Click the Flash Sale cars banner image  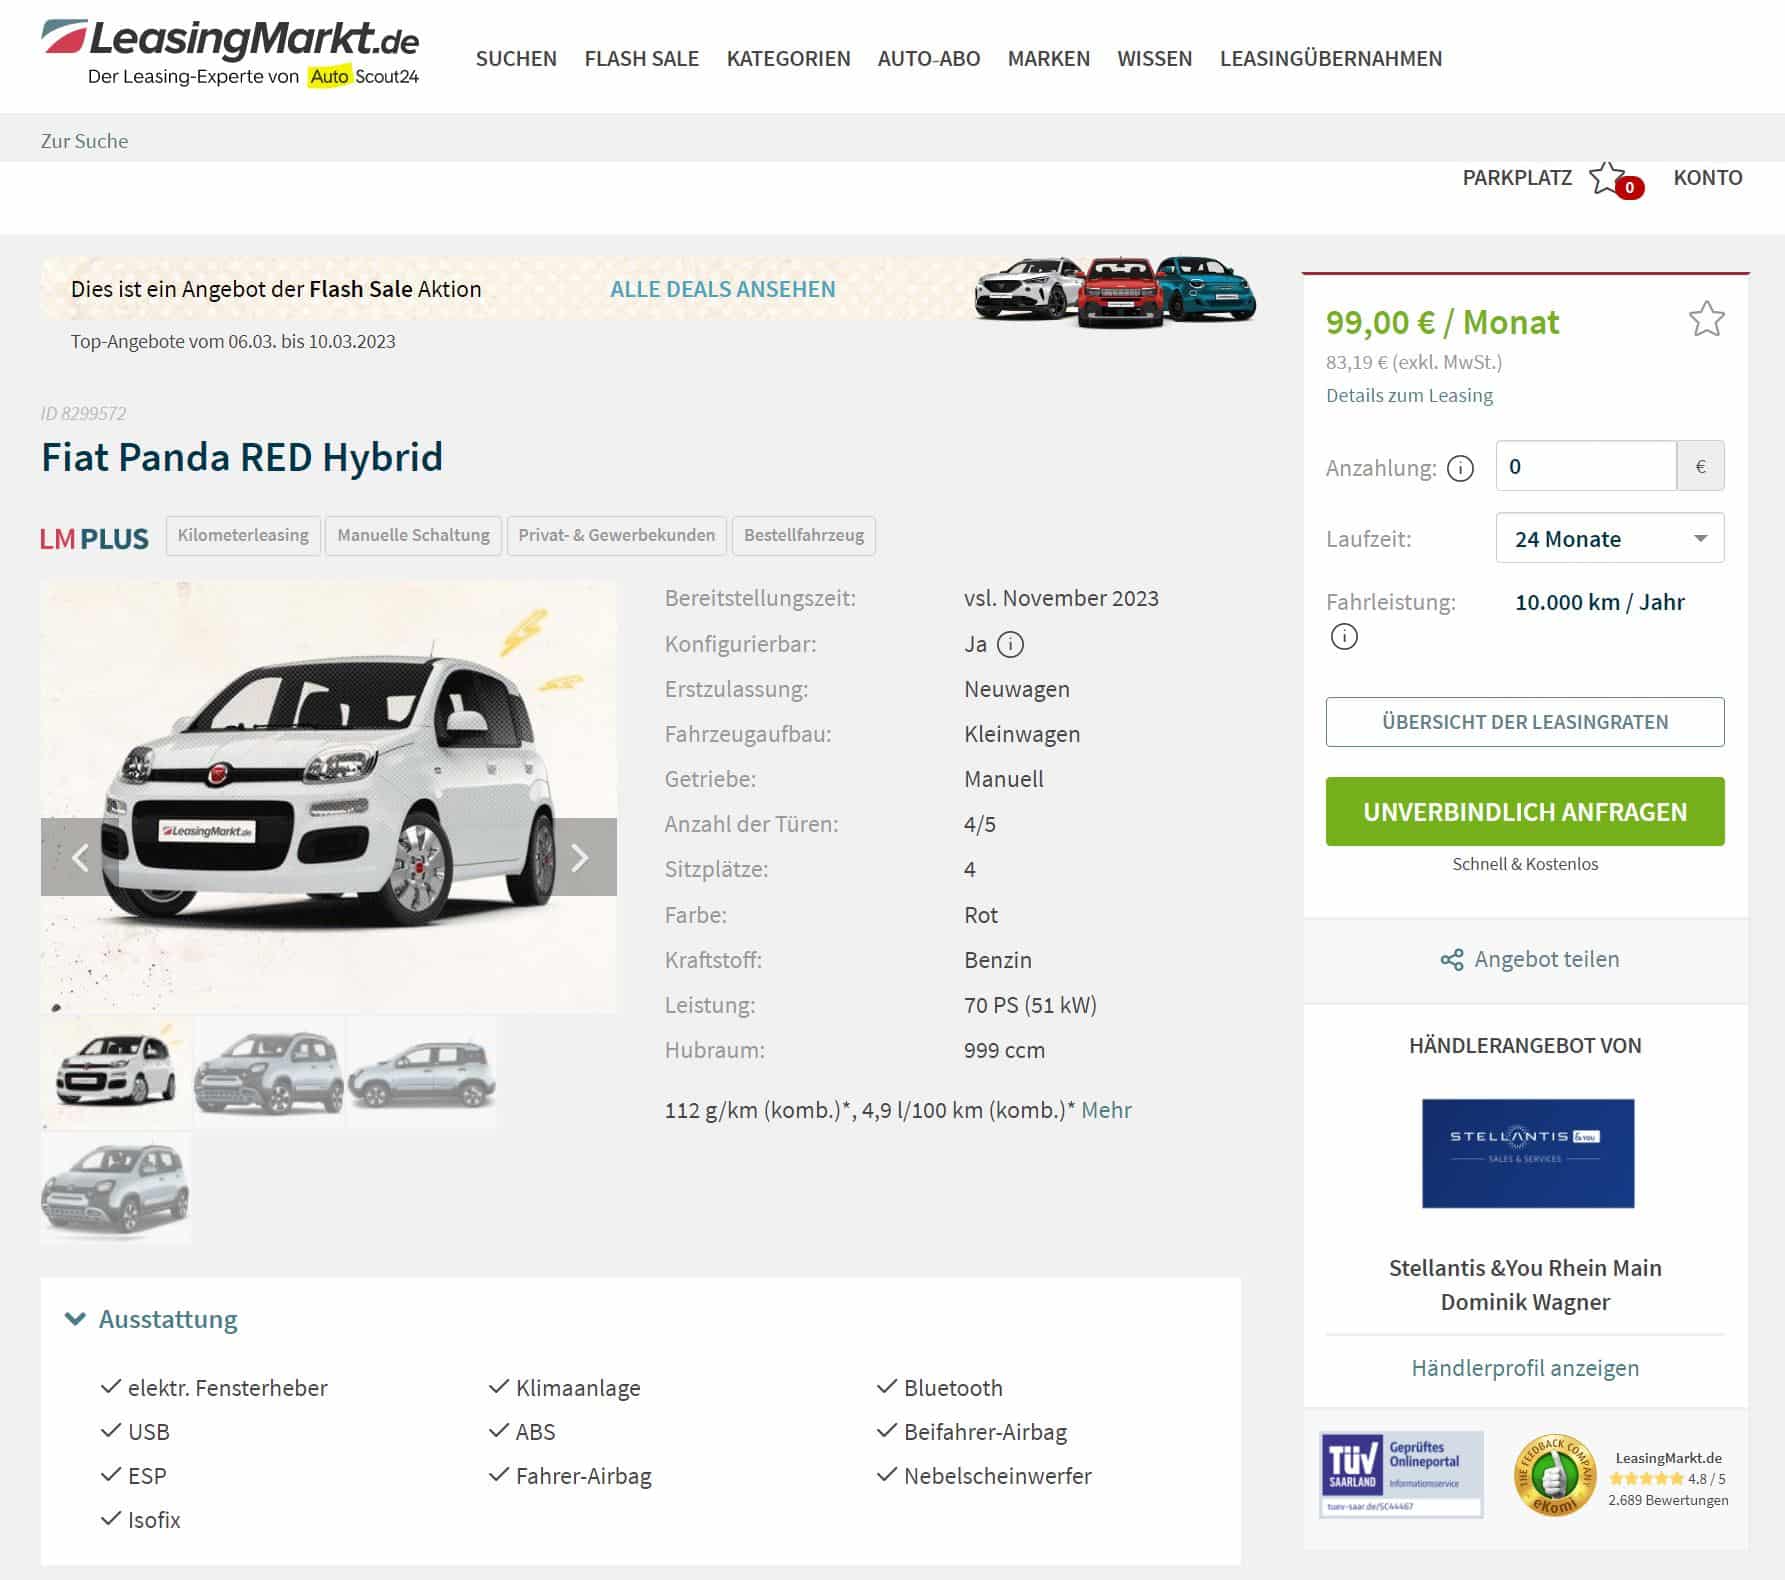pyautogui.click(x=1115, y=291)
